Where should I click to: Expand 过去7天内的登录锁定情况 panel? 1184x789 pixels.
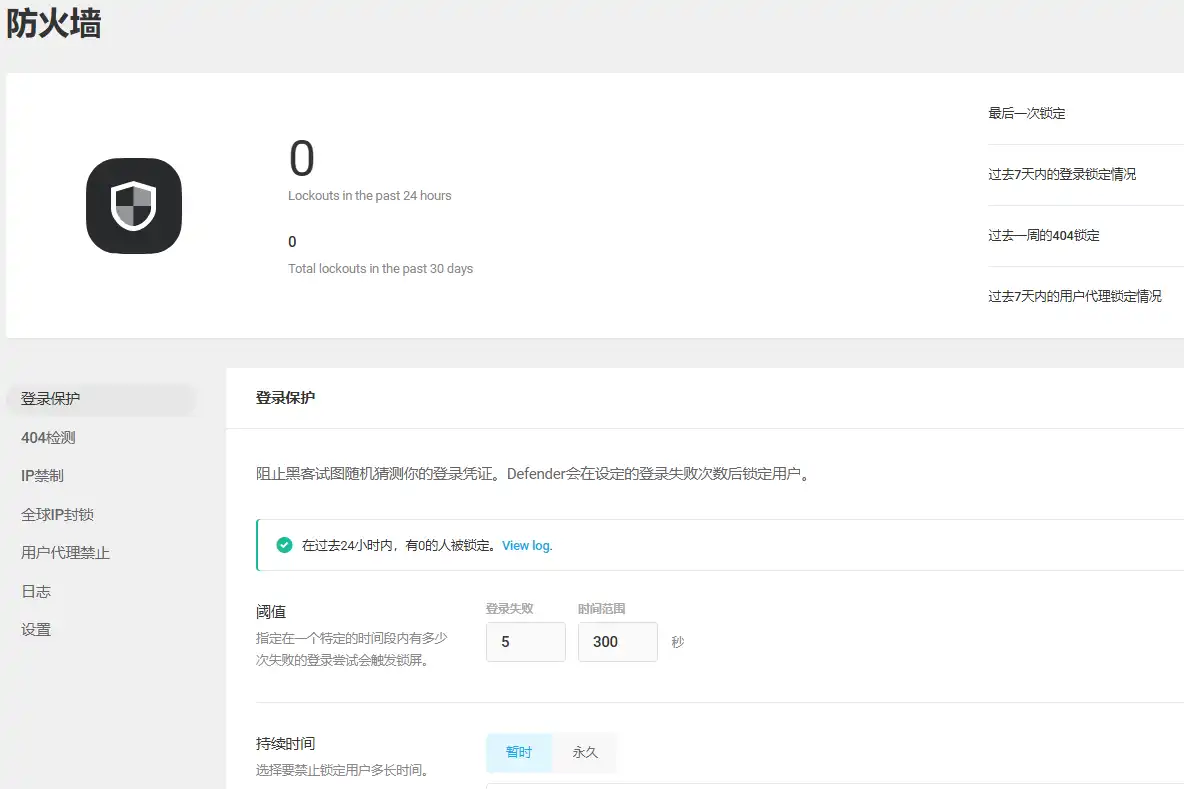[x=1060, y=174]
